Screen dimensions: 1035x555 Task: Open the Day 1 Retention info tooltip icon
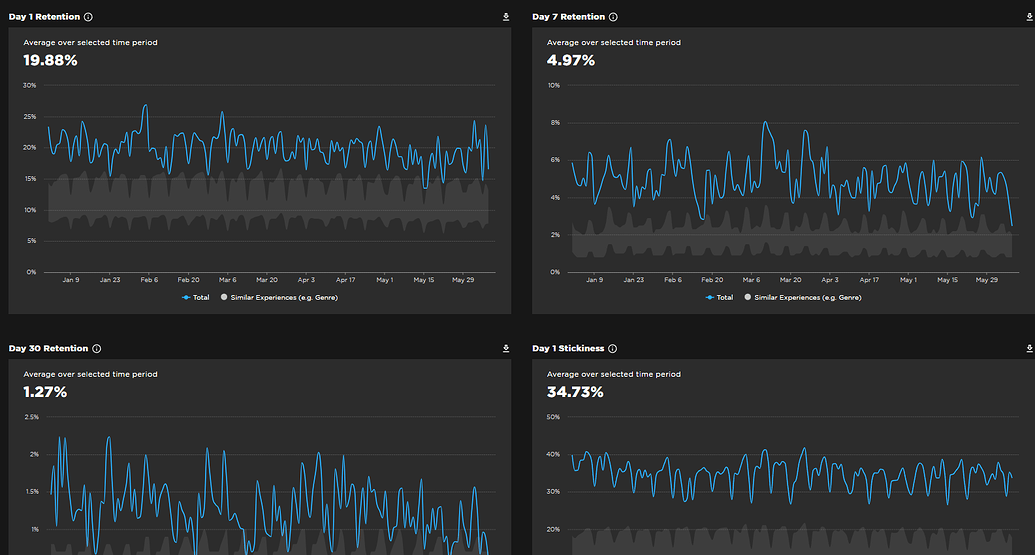tap(89, 17)
